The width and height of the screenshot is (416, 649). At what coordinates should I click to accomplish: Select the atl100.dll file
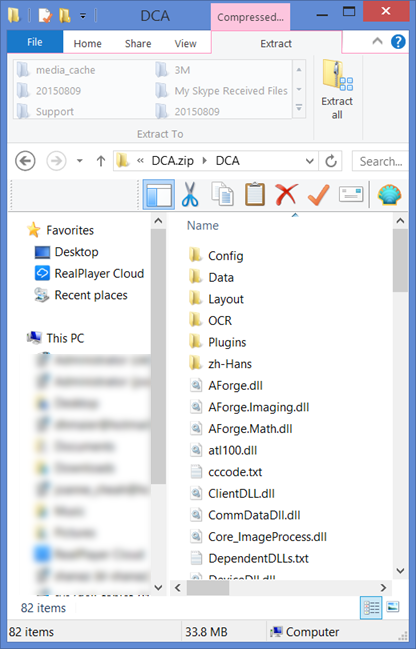[223, 450]
